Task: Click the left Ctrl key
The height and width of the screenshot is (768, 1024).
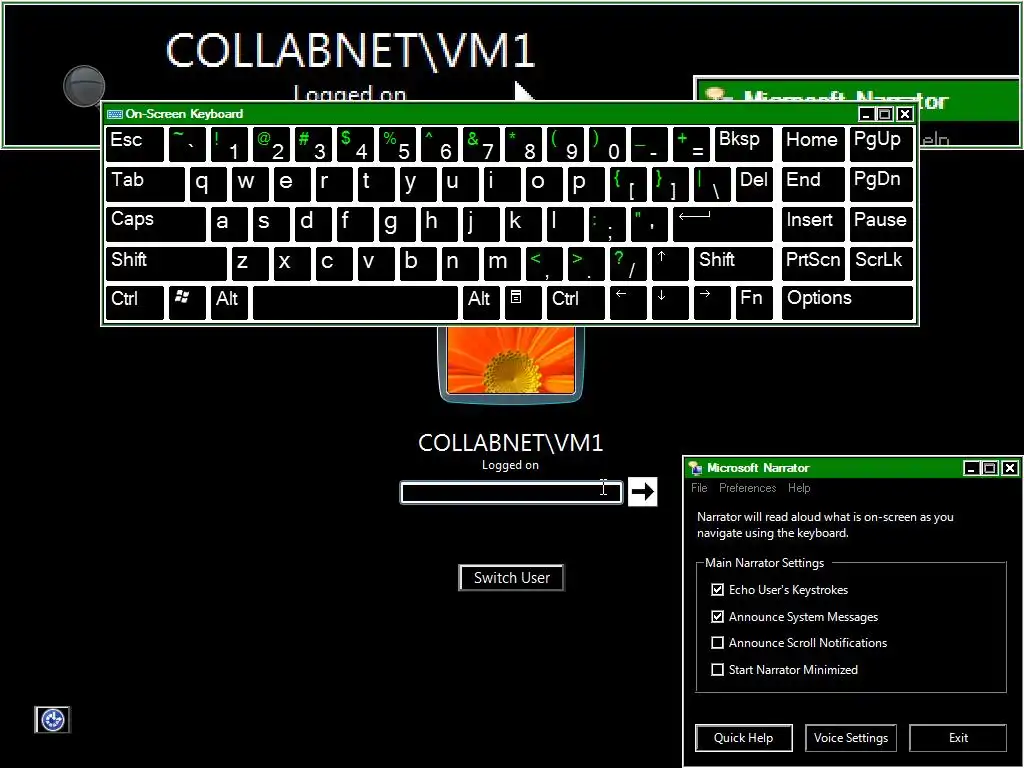Action: click(x=135, y=302)
